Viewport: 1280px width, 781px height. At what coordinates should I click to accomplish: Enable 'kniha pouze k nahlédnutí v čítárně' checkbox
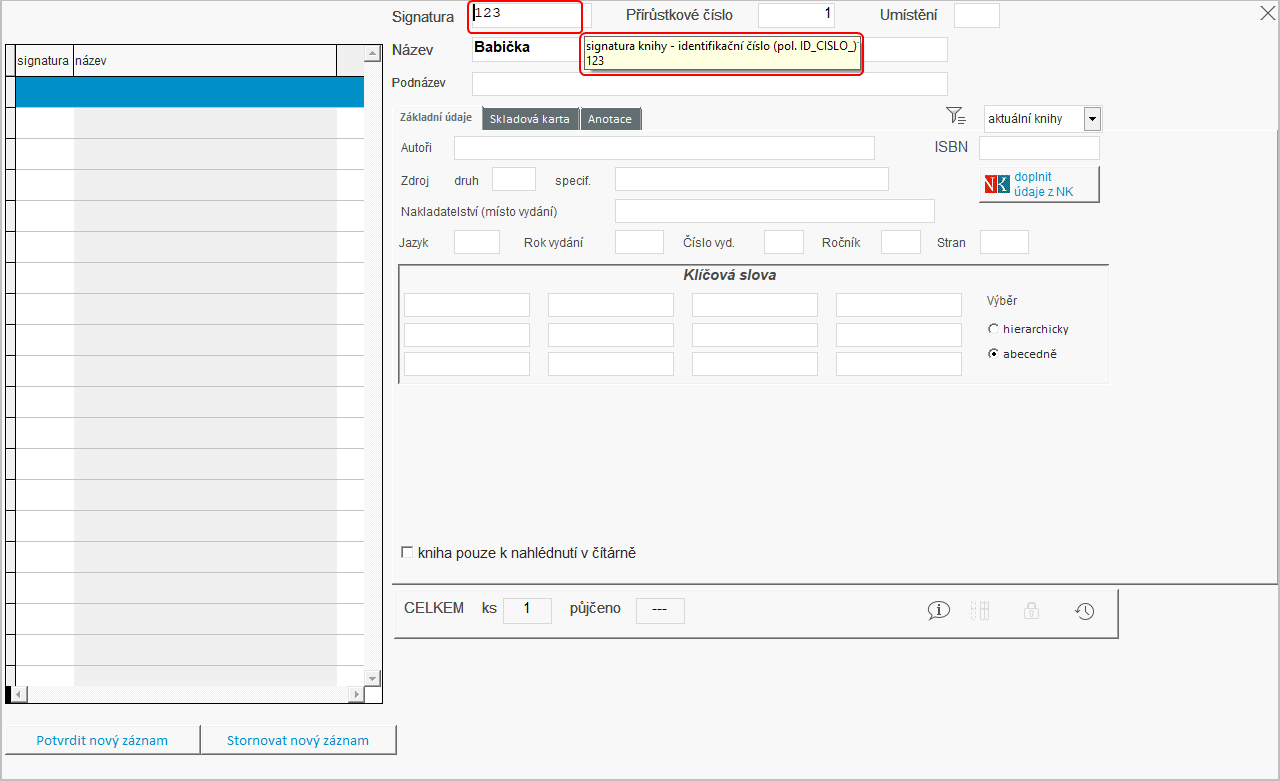[407, 552]
